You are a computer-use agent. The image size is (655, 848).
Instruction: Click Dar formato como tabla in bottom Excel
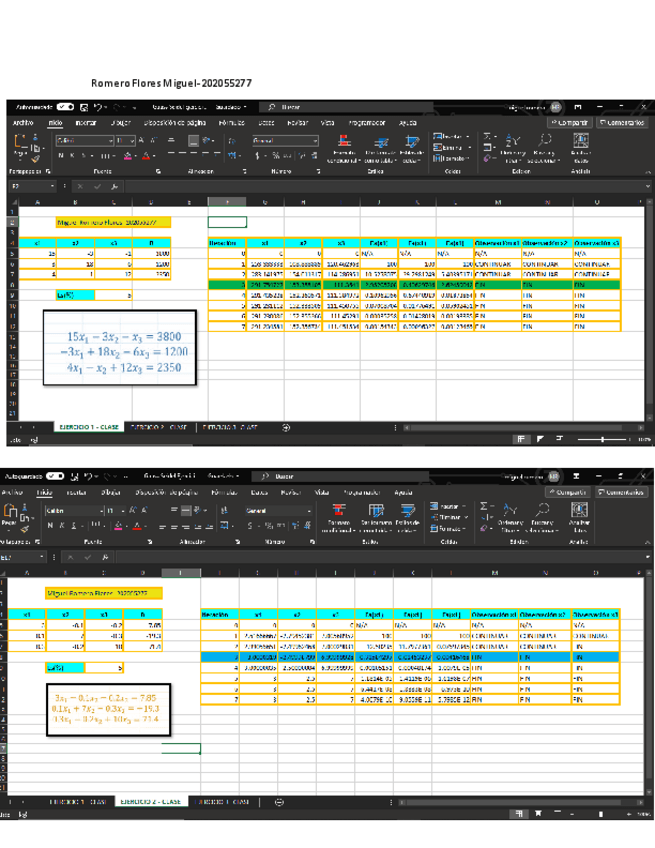(376, 518)
